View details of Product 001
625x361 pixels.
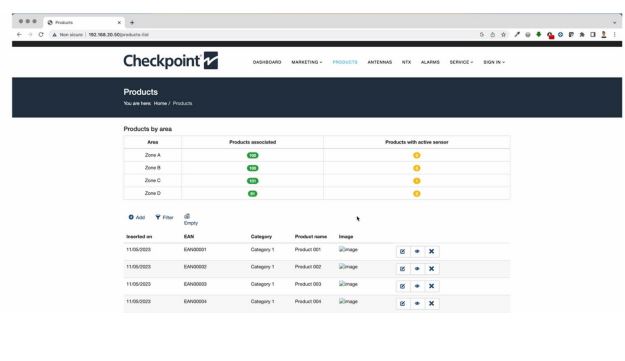(x=417, y=251)
